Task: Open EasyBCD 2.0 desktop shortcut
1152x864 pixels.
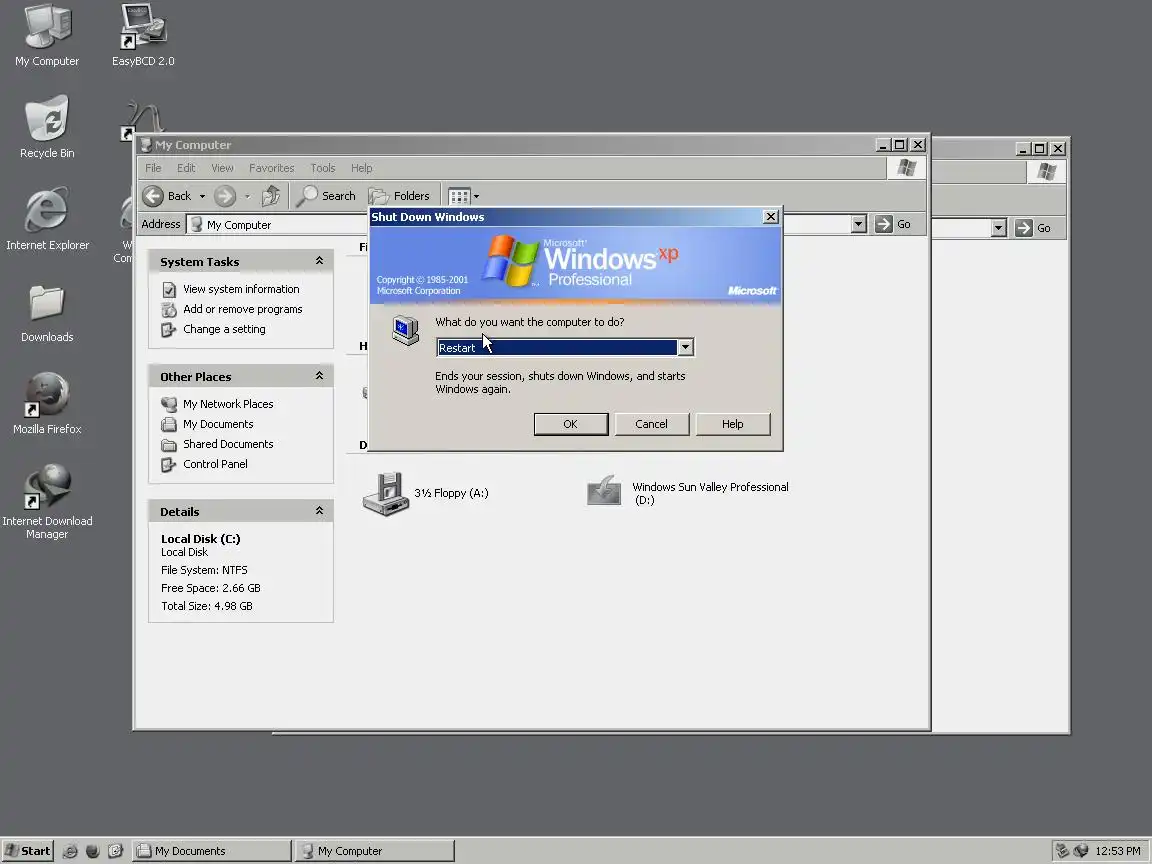Action: click(143, 35)
